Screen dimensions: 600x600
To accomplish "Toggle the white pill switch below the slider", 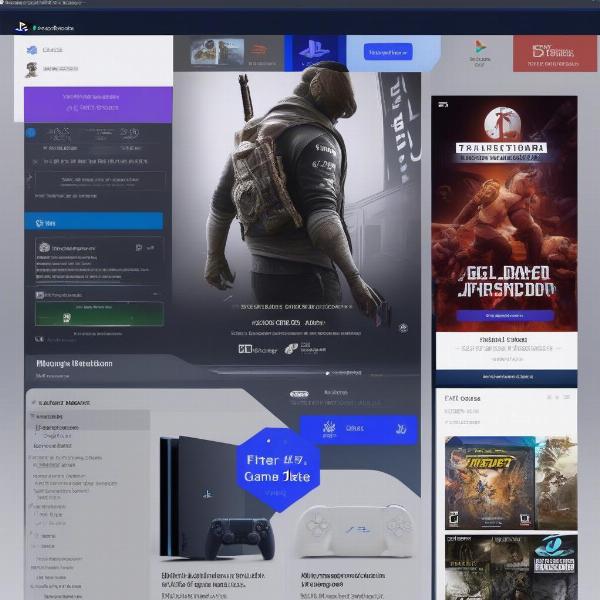I will point(299,394).
